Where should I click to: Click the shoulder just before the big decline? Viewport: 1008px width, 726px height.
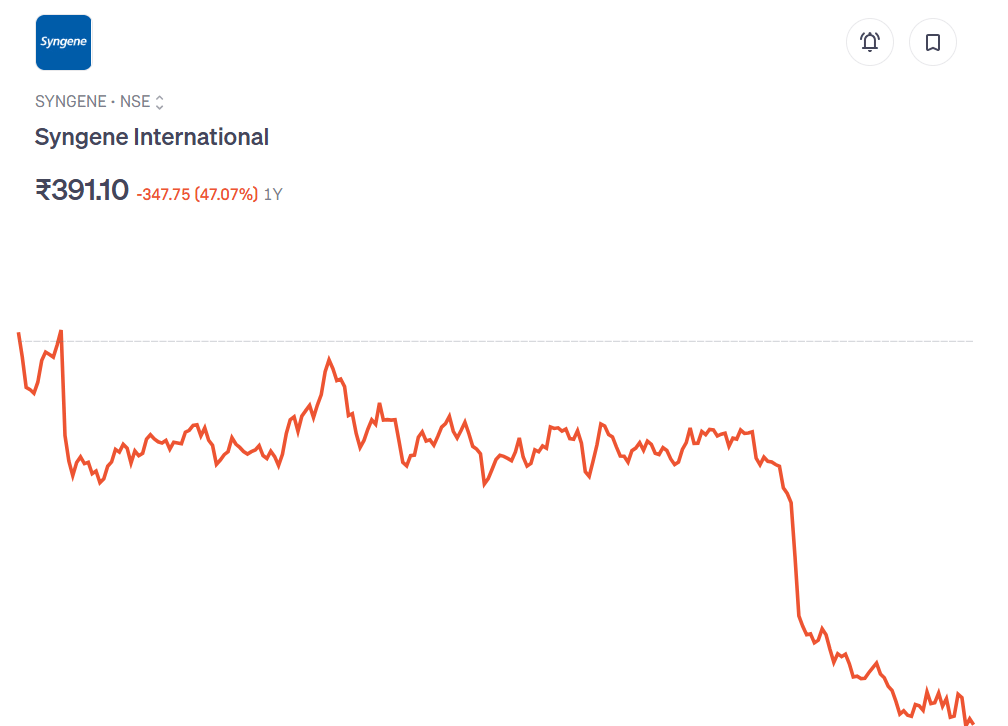click(x=753, y=431)
